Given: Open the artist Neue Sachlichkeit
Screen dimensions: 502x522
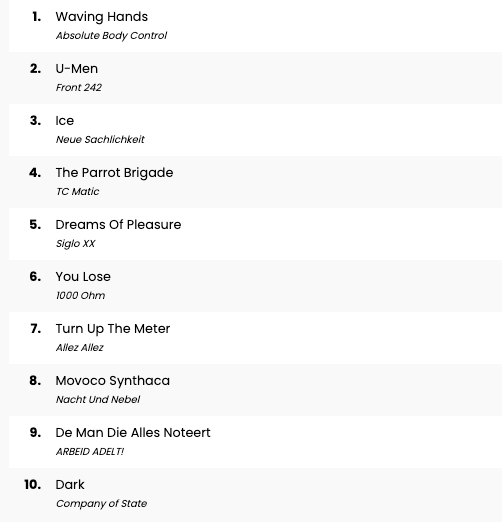Looking at the screenshot, I should (x=100, y=139).
